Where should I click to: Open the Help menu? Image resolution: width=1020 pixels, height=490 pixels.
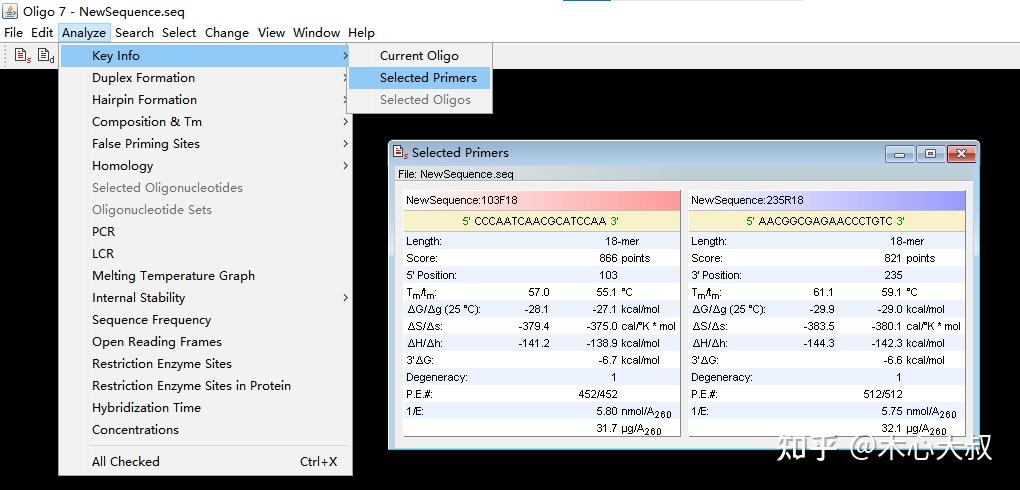(x=361, y=33)
